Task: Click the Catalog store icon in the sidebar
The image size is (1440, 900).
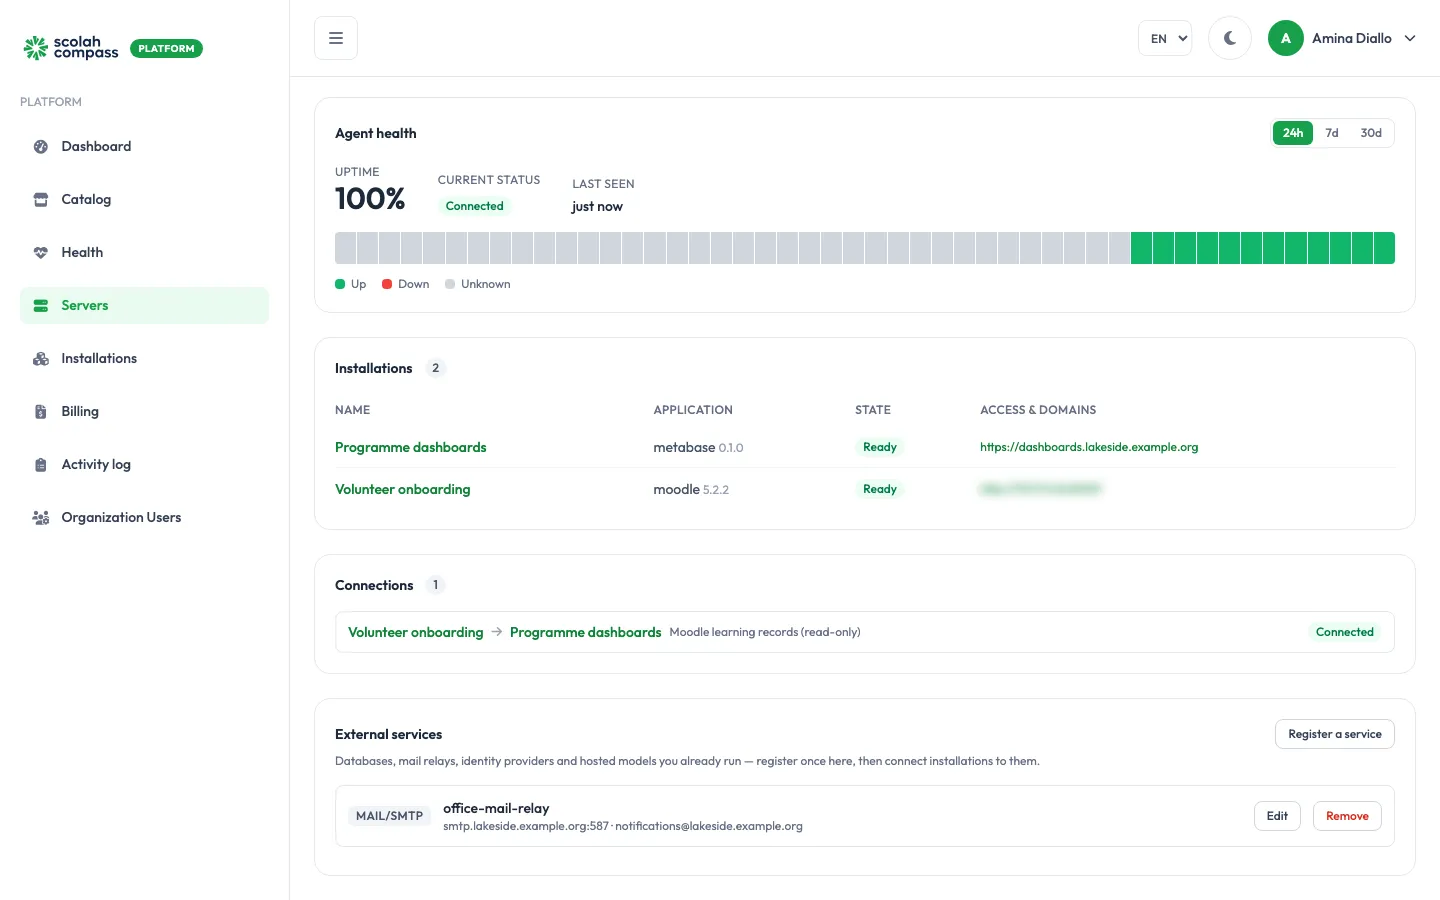Action: 41,199
